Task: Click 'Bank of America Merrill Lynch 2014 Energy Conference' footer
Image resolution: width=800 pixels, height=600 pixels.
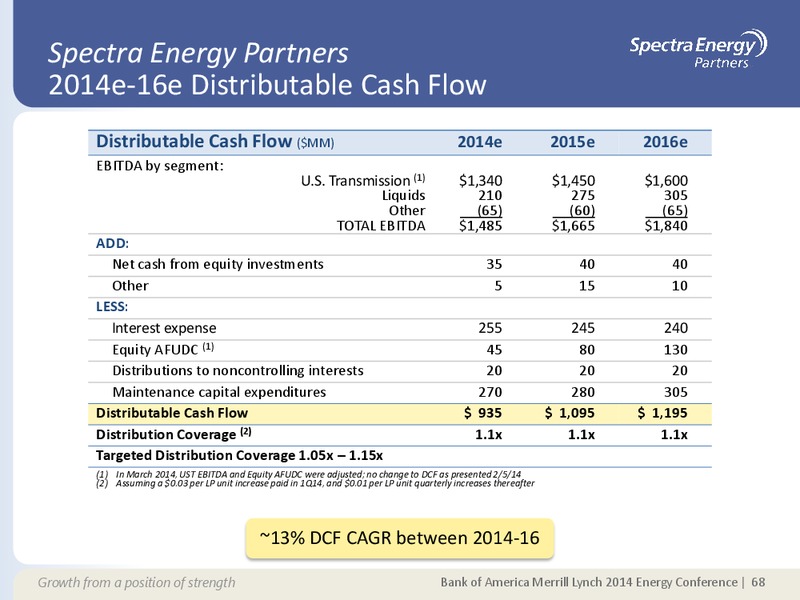Action: 589,582
